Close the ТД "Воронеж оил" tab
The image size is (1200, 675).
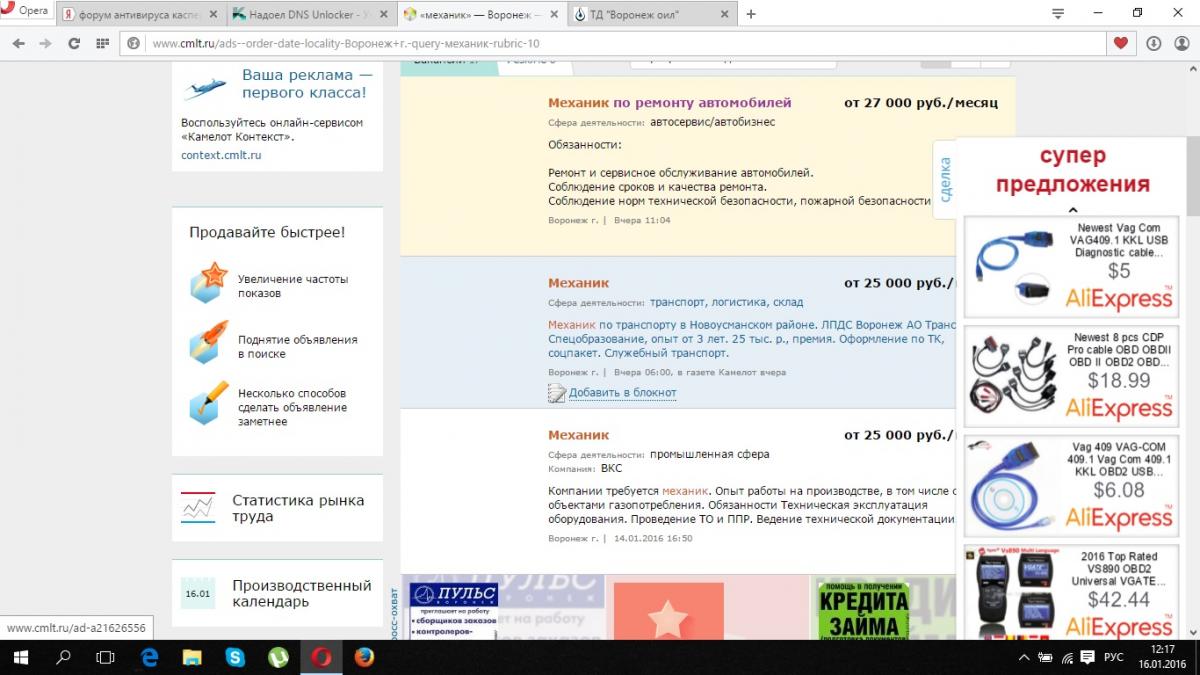724,15
